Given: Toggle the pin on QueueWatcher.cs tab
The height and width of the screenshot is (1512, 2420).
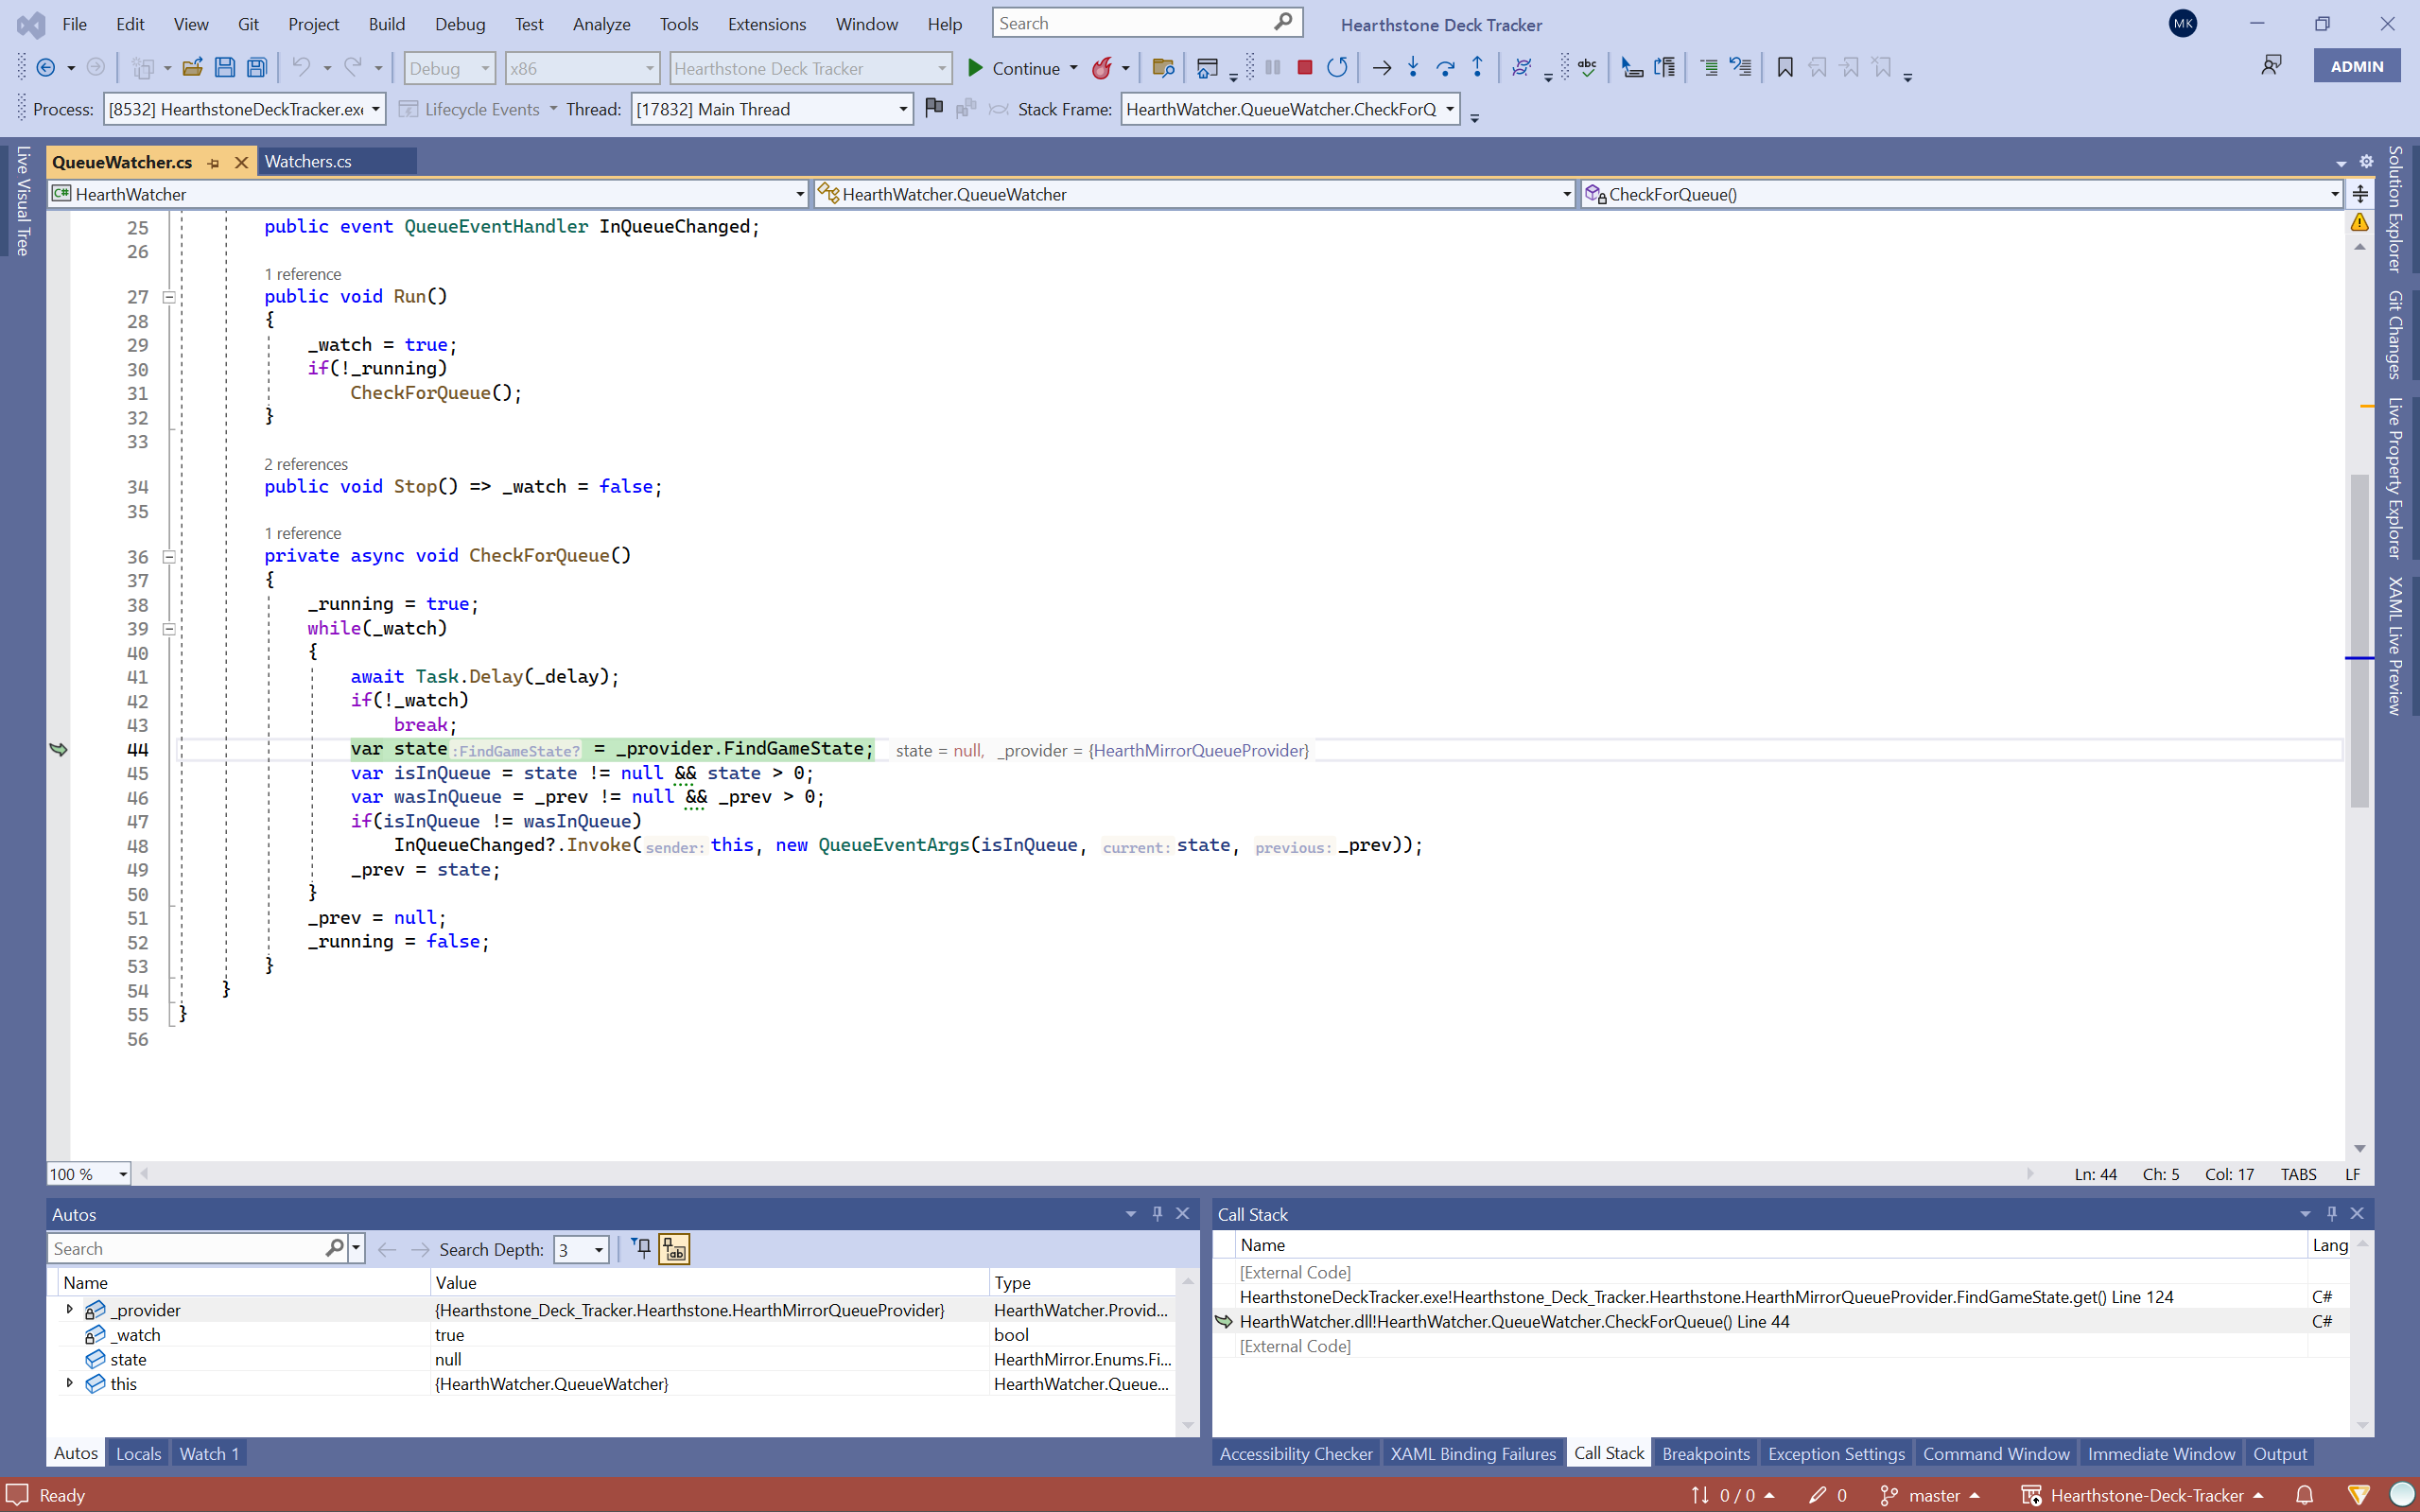Looking at the screenshot, I should coord(213,162).
